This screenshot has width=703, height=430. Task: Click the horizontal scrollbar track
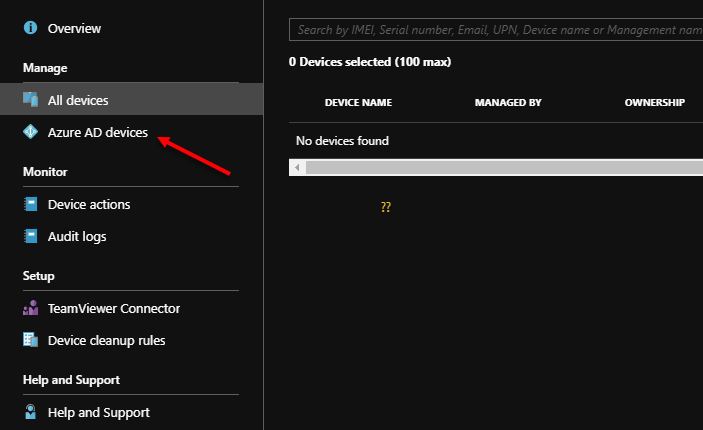tap(504, 168)
